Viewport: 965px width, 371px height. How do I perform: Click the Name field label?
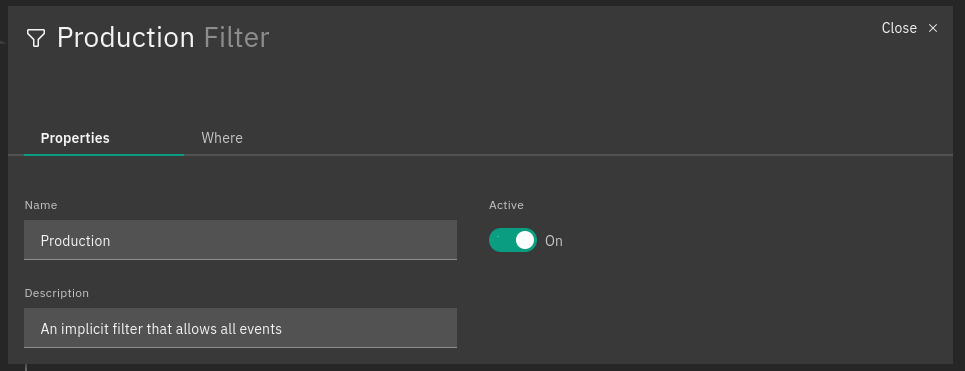[x=41, y=205]
